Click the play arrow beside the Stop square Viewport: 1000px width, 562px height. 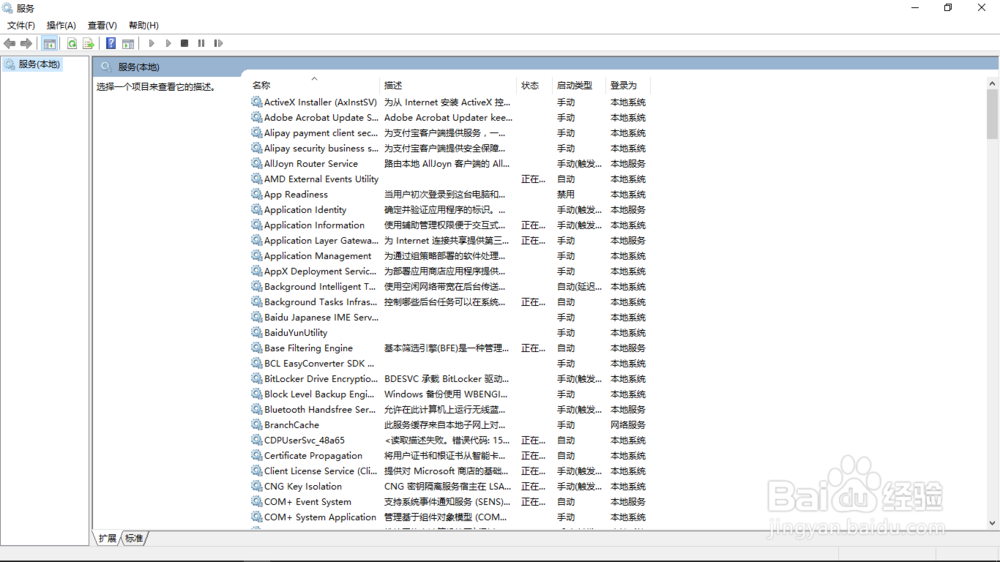(x=168, y=43)
